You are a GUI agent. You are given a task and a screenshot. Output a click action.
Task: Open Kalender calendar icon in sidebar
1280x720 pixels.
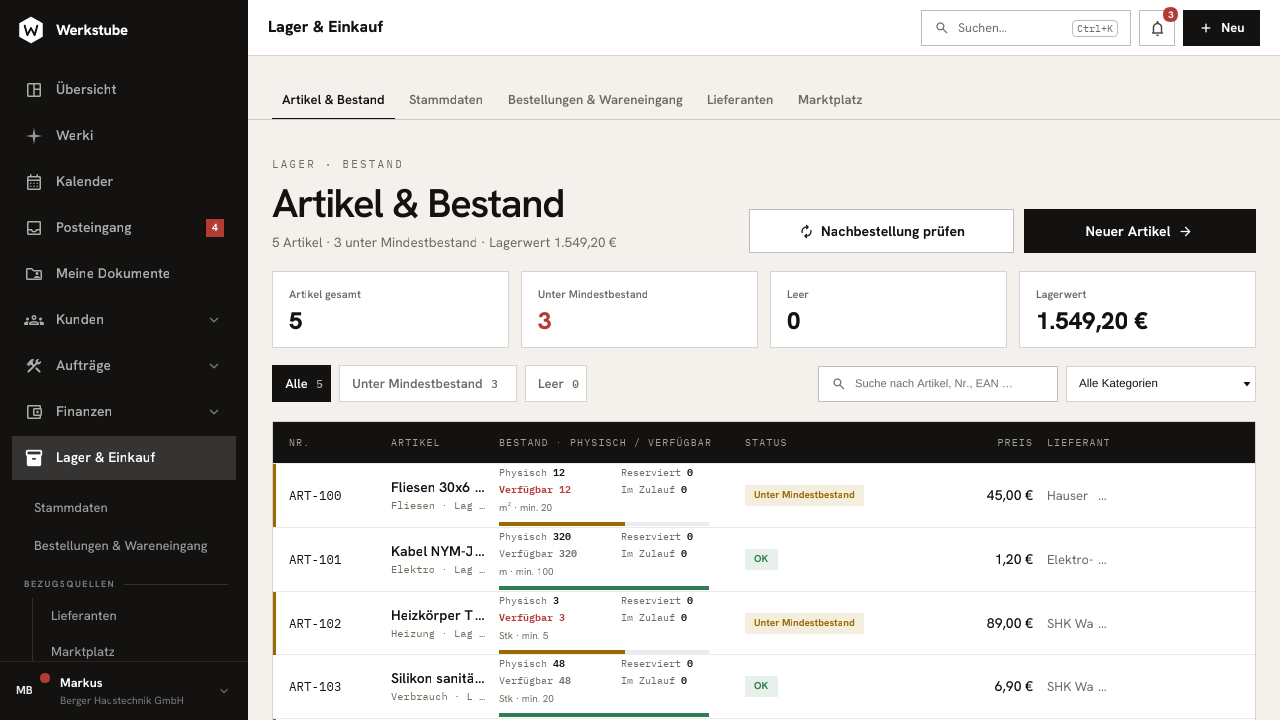34,181
